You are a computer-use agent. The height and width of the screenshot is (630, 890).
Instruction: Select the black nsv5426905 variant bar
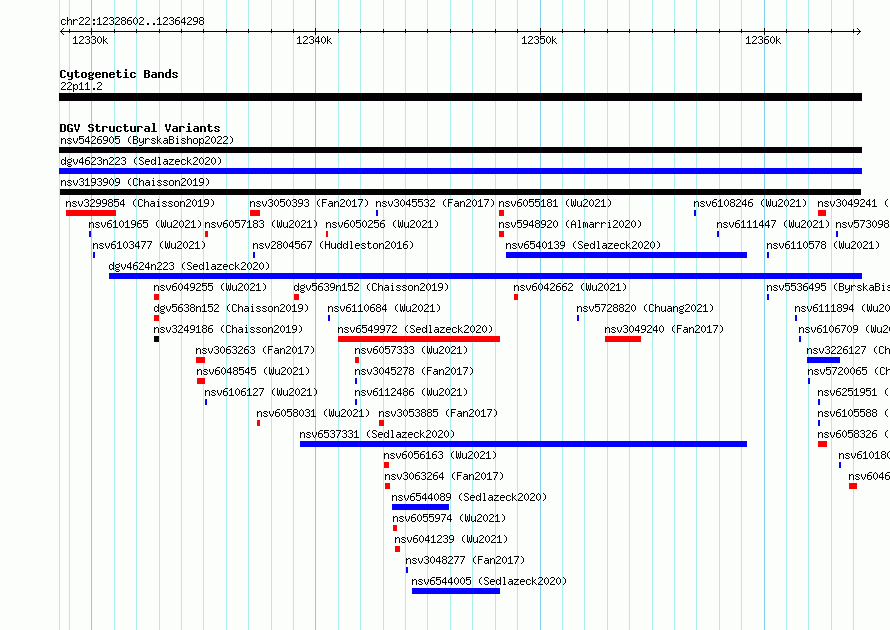pos(460,150)
